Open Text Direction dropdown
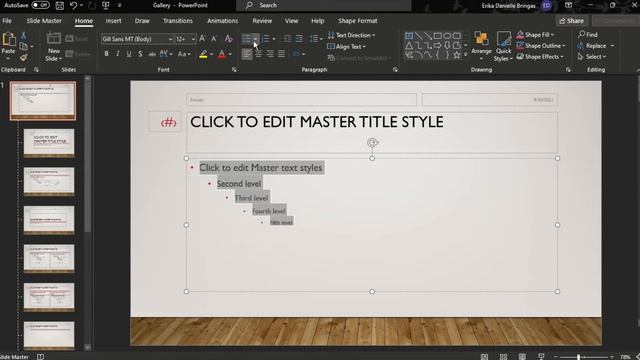The width and height of the screenshot is (640, 360). [351, 35]
